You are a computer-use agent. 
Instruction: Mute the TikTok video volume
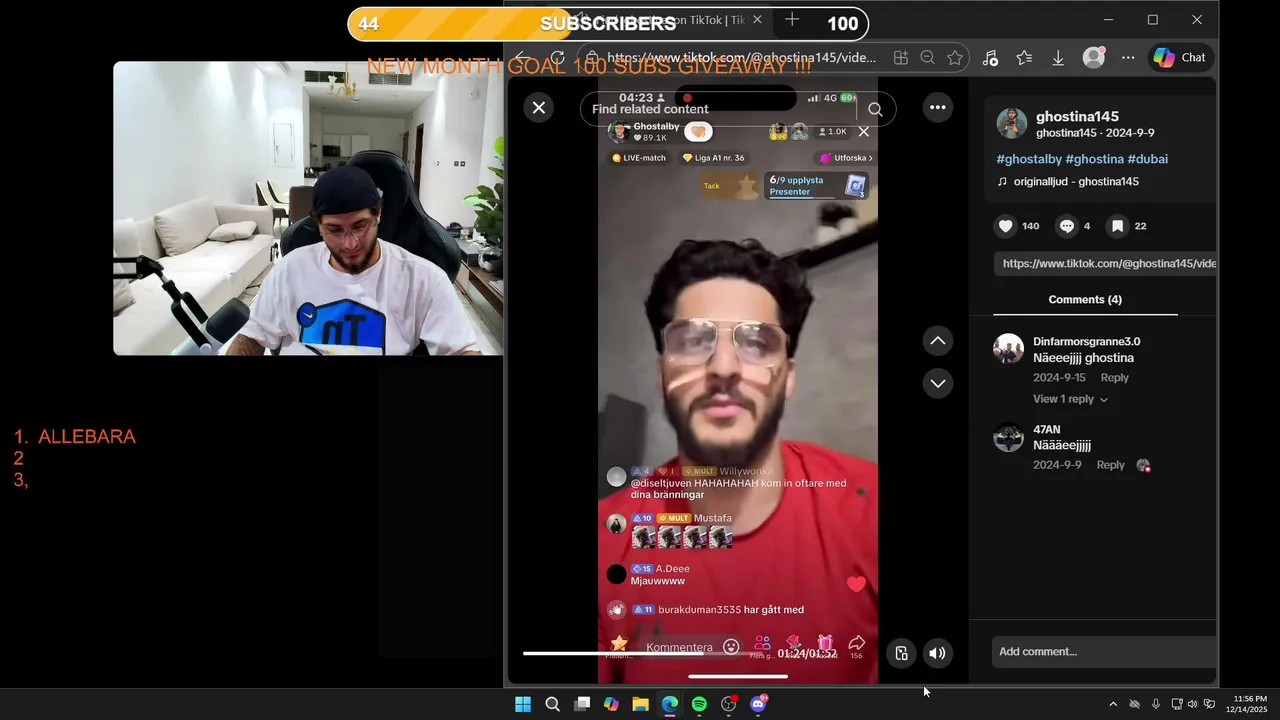tap(937, 653)
